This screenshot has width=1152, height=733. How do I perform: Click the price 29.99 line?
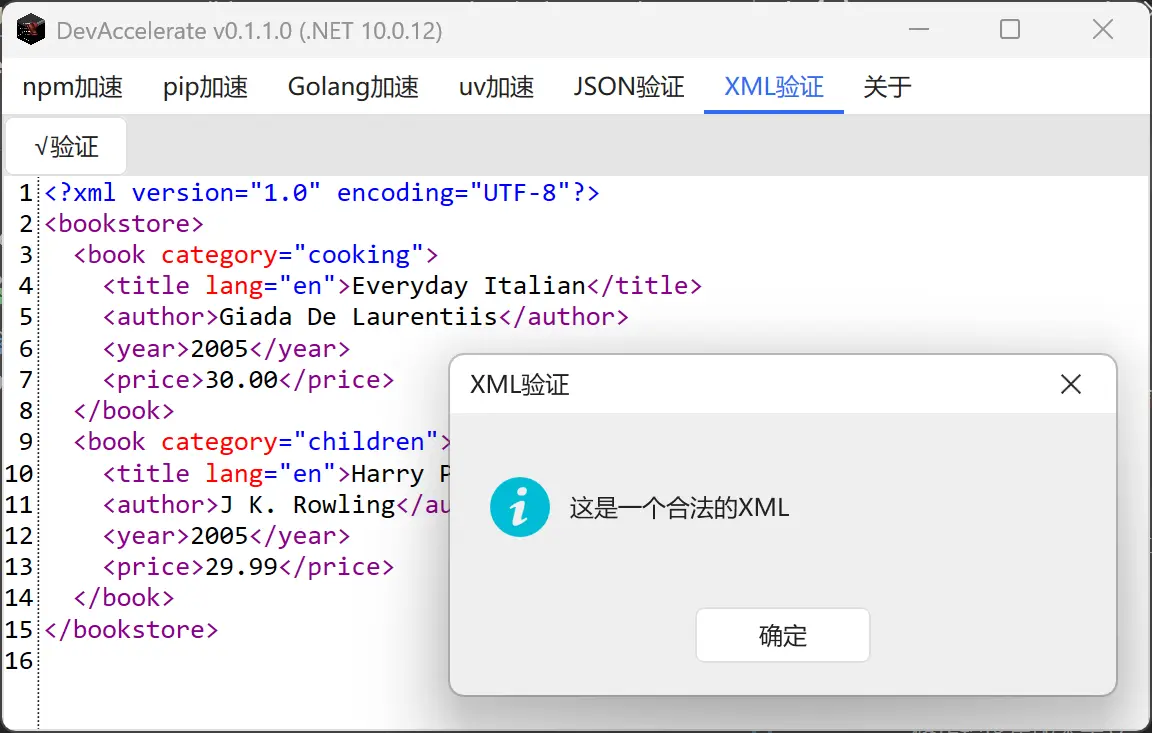248,567
